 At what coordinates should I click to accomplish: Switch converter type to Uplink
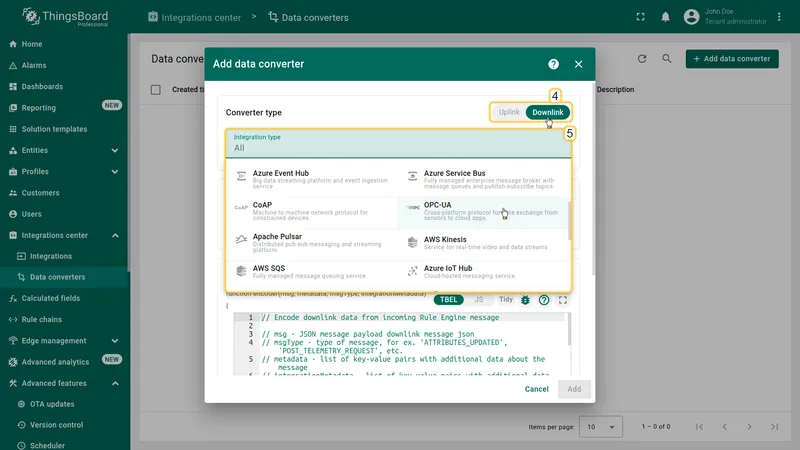(509, 112)
